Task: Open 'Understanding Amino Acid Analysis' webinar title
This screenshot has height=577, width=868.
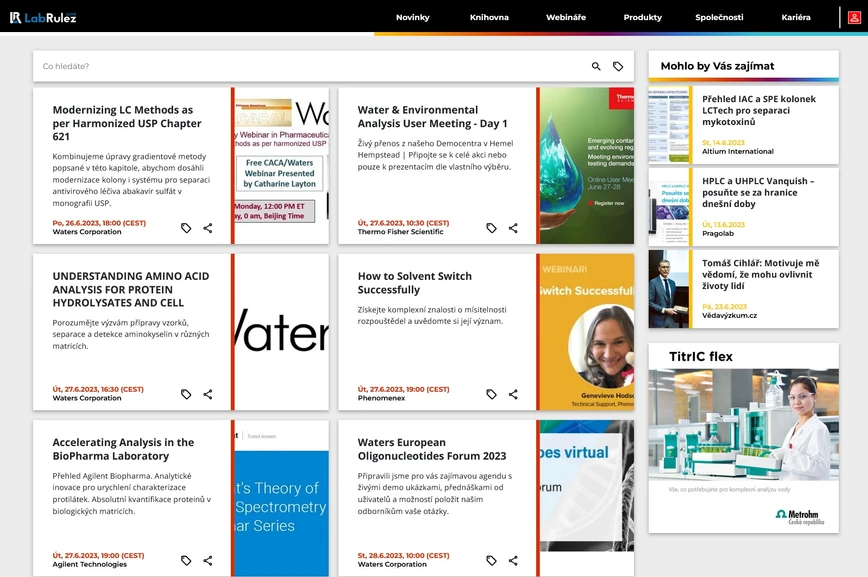Action: (131, 290)
